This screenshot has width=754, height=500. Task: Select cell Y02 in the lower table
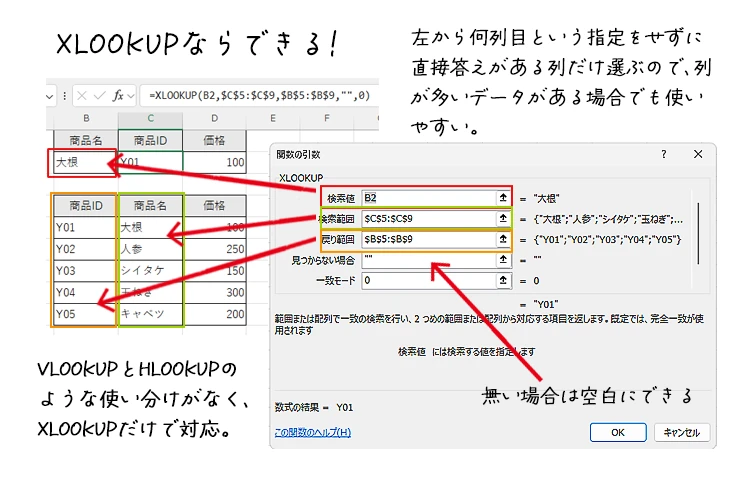86,249
